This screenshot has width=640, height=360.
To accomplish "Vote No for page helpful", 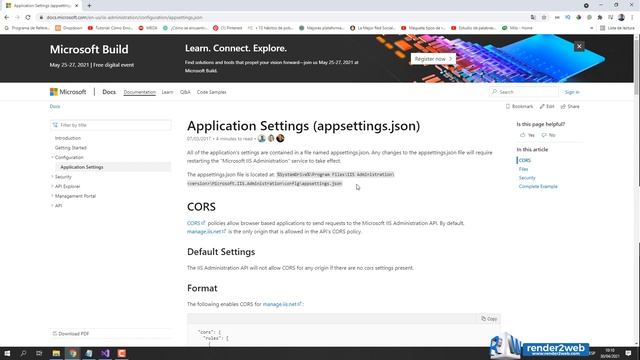I will 548,135.
